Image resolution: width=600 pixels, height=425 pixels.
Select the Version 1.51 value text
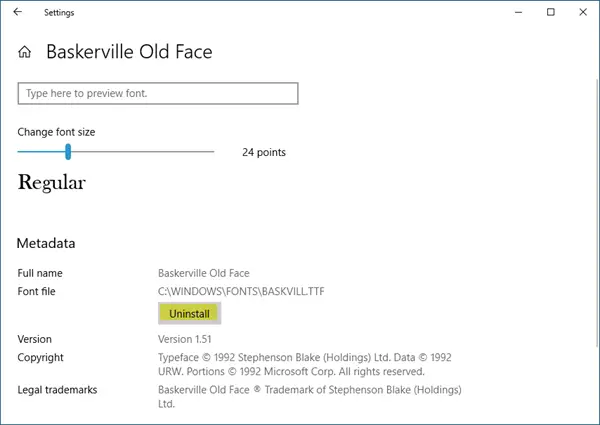pos(185,339)
